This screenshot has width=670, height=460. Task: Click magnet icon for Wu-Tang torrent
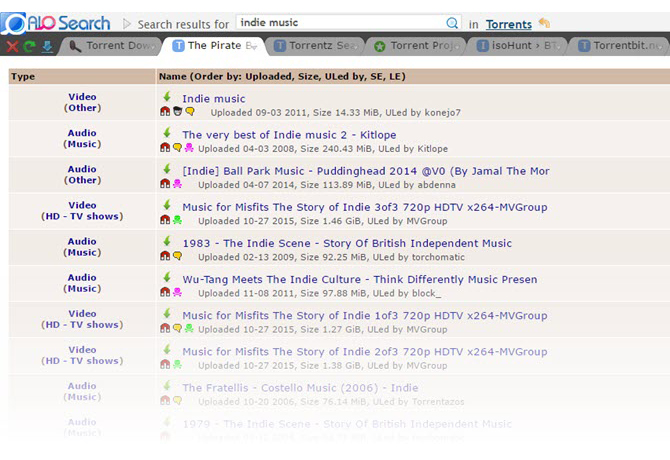pyautogui.click(x=165, y=292)
